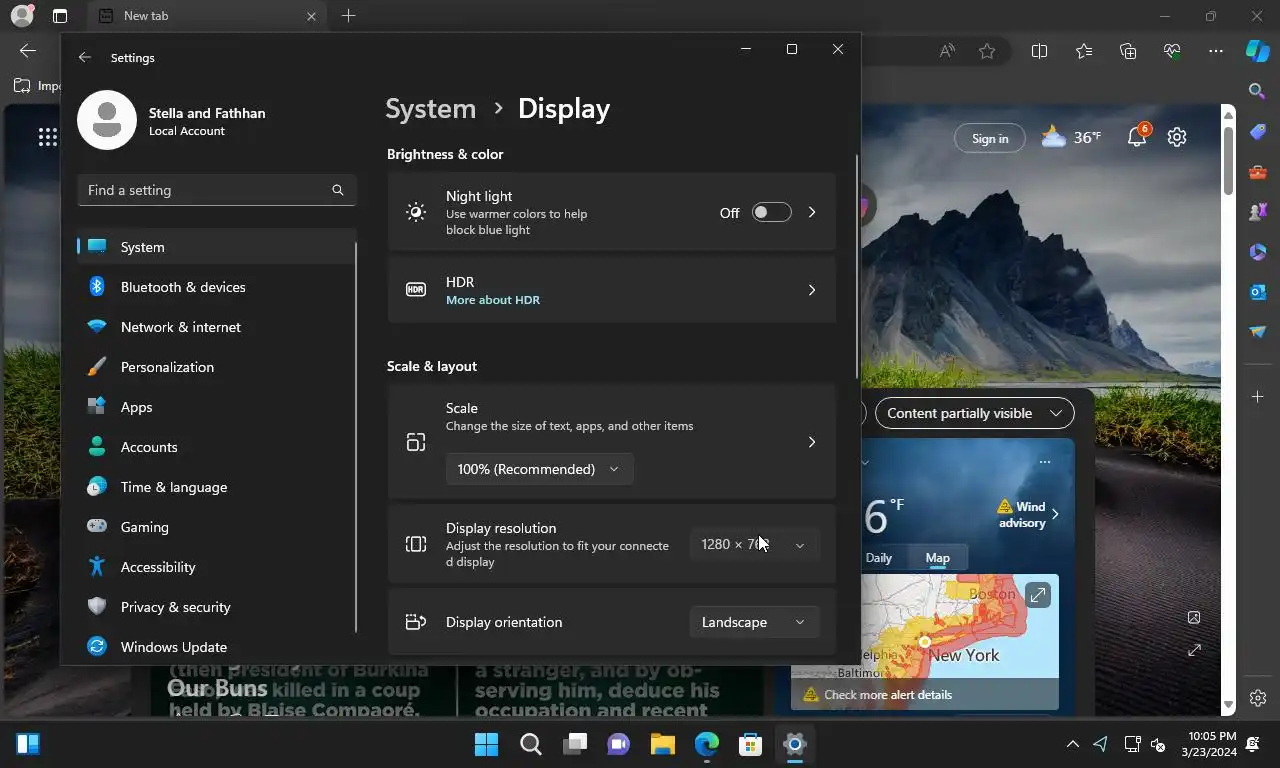Click the Find a setting search box

(x=205, y=190)
